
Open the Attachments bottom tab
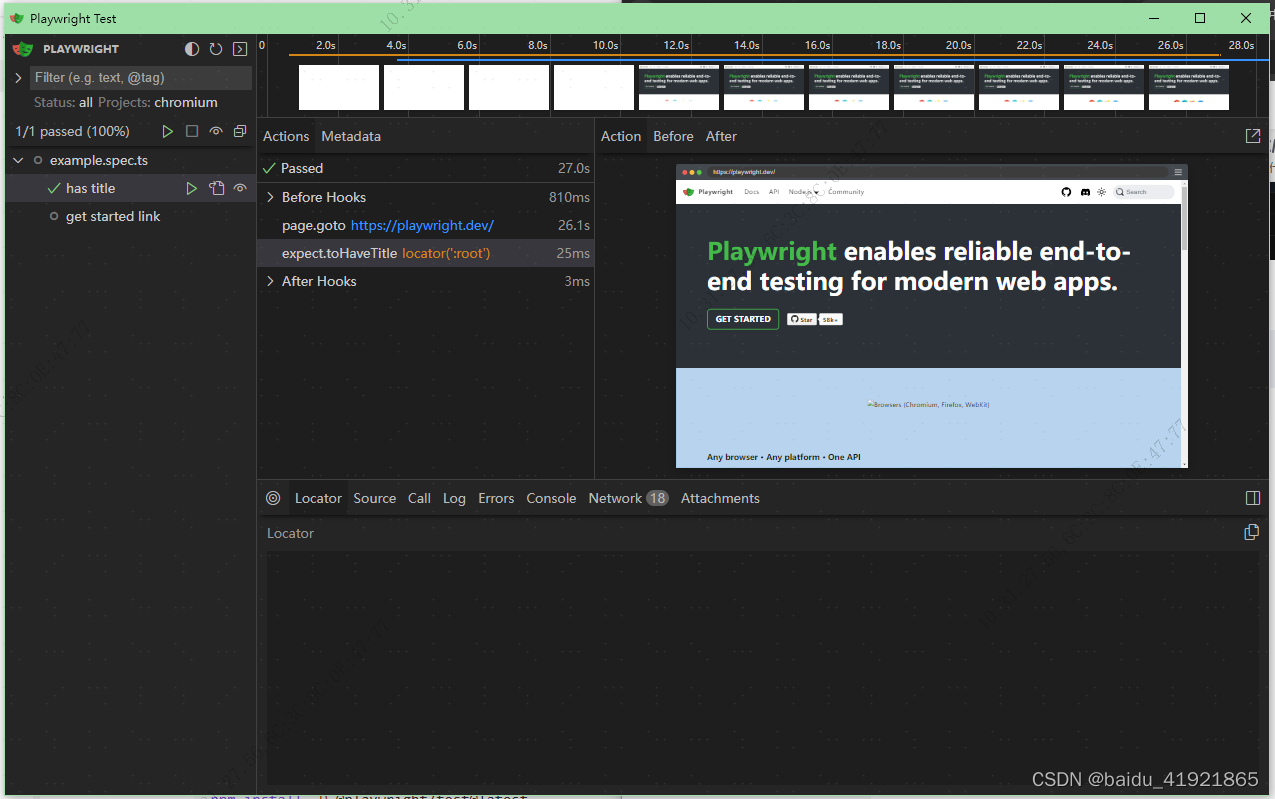(x=720, y=498)
